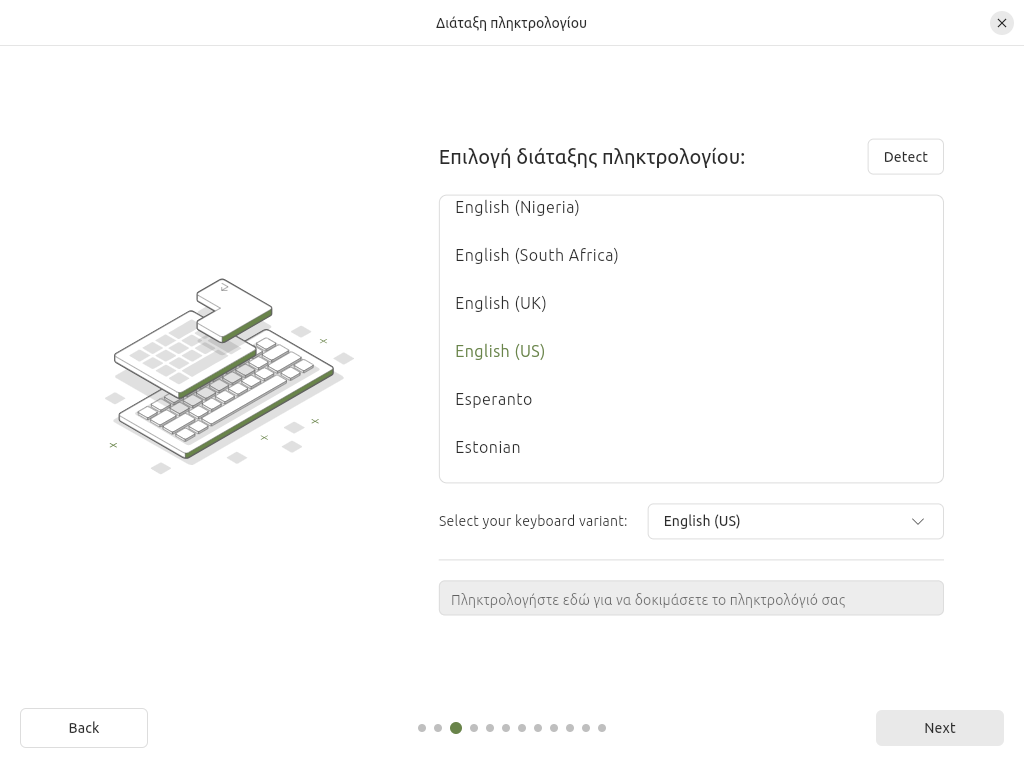The width and height of the screenshot is (1024, 768).
Task: Close the keyboard layout window
Action: [1002, 23]
